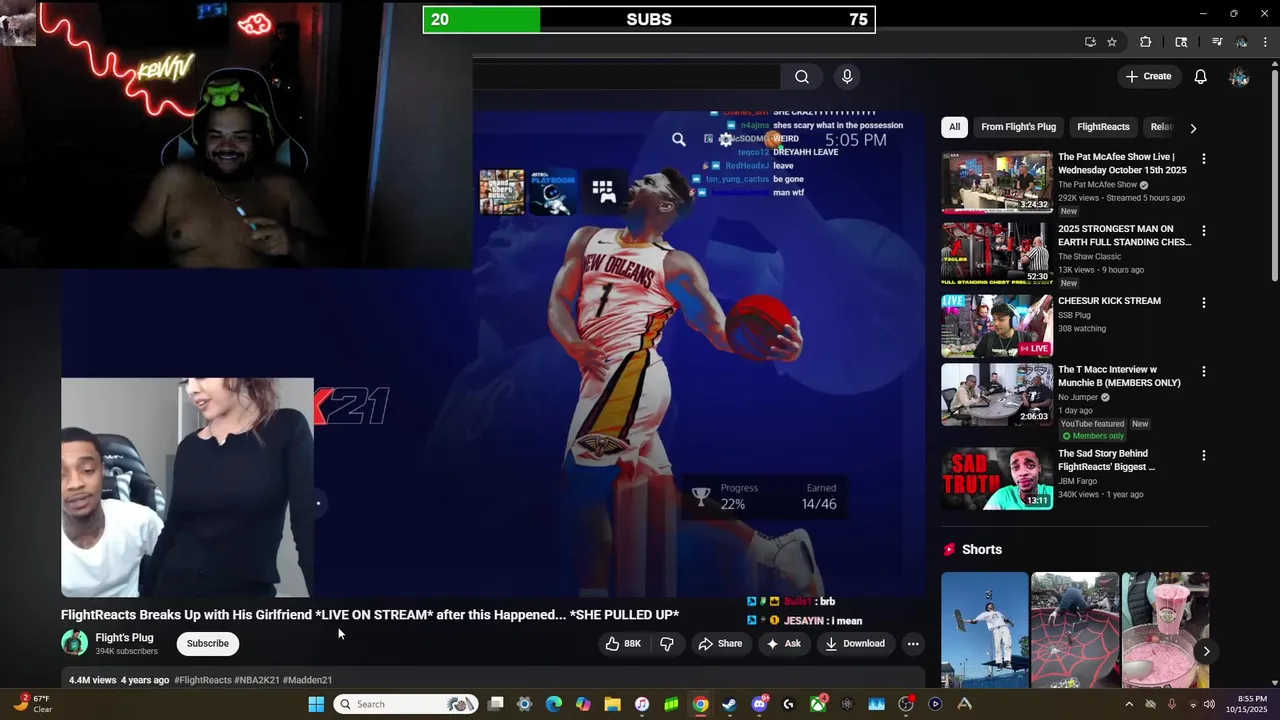Screen dimensions: 1280x720
Task: Click microphone icon in system tray
Action: point(1172,704)
